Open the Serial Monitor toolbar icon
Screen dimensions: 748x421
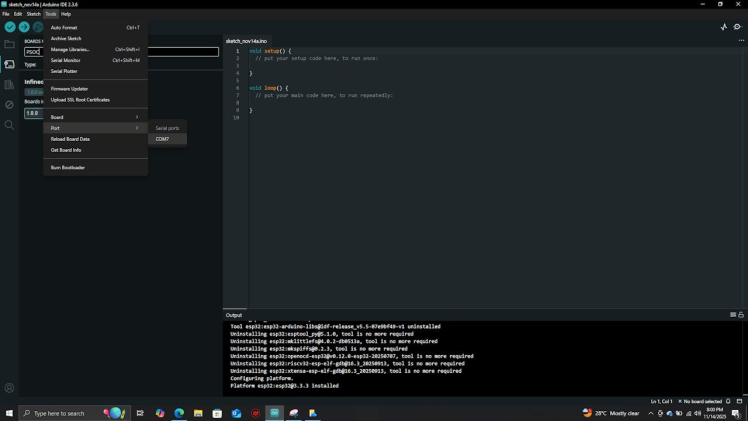click(738, 27)
